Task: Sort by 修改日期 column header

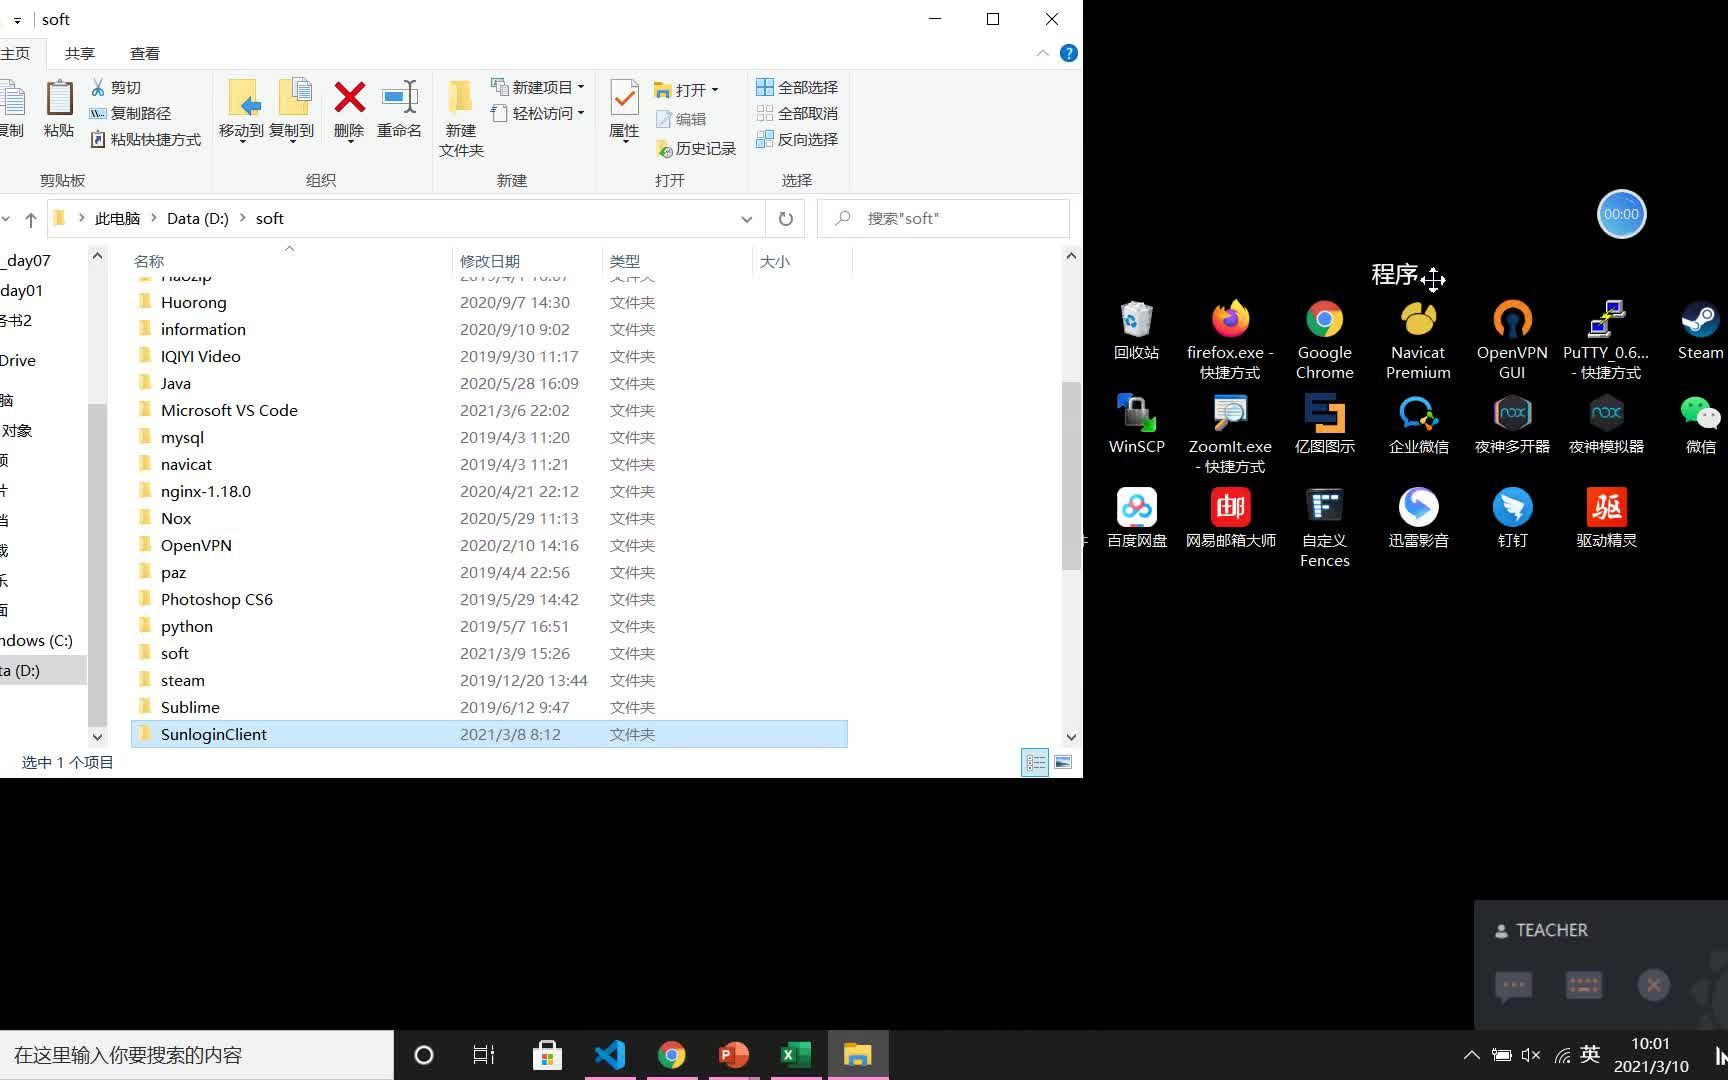Action: click(527, 261)
